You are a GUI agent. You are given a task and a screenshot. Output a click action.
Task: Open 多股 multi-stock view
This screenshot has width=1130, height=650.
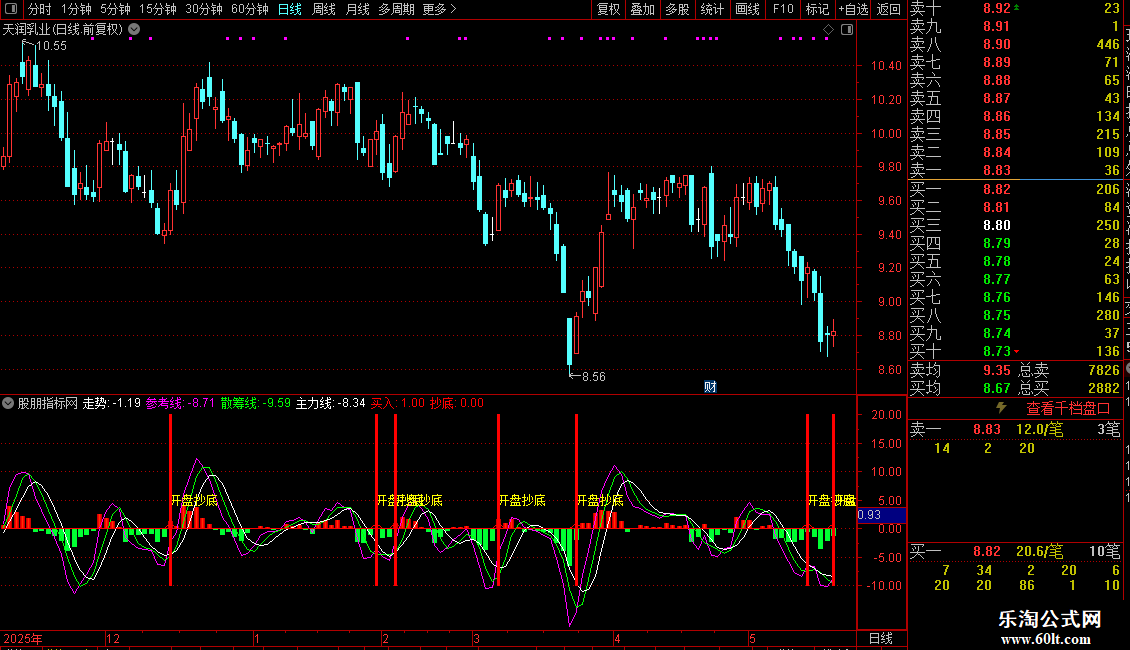tap(677, 9)
